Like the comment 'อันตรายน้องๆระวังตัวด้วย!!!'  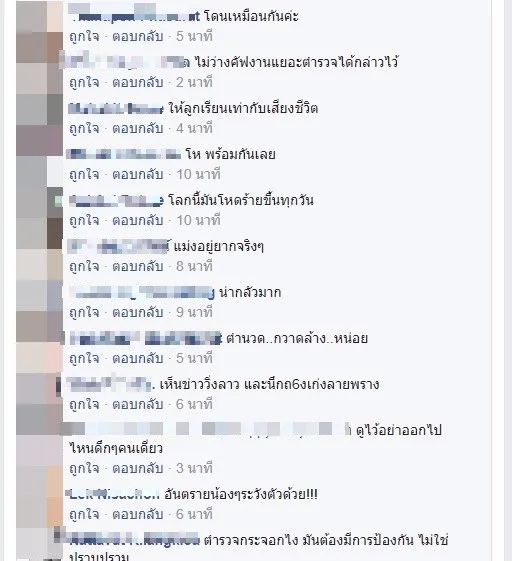click(84, 514)
